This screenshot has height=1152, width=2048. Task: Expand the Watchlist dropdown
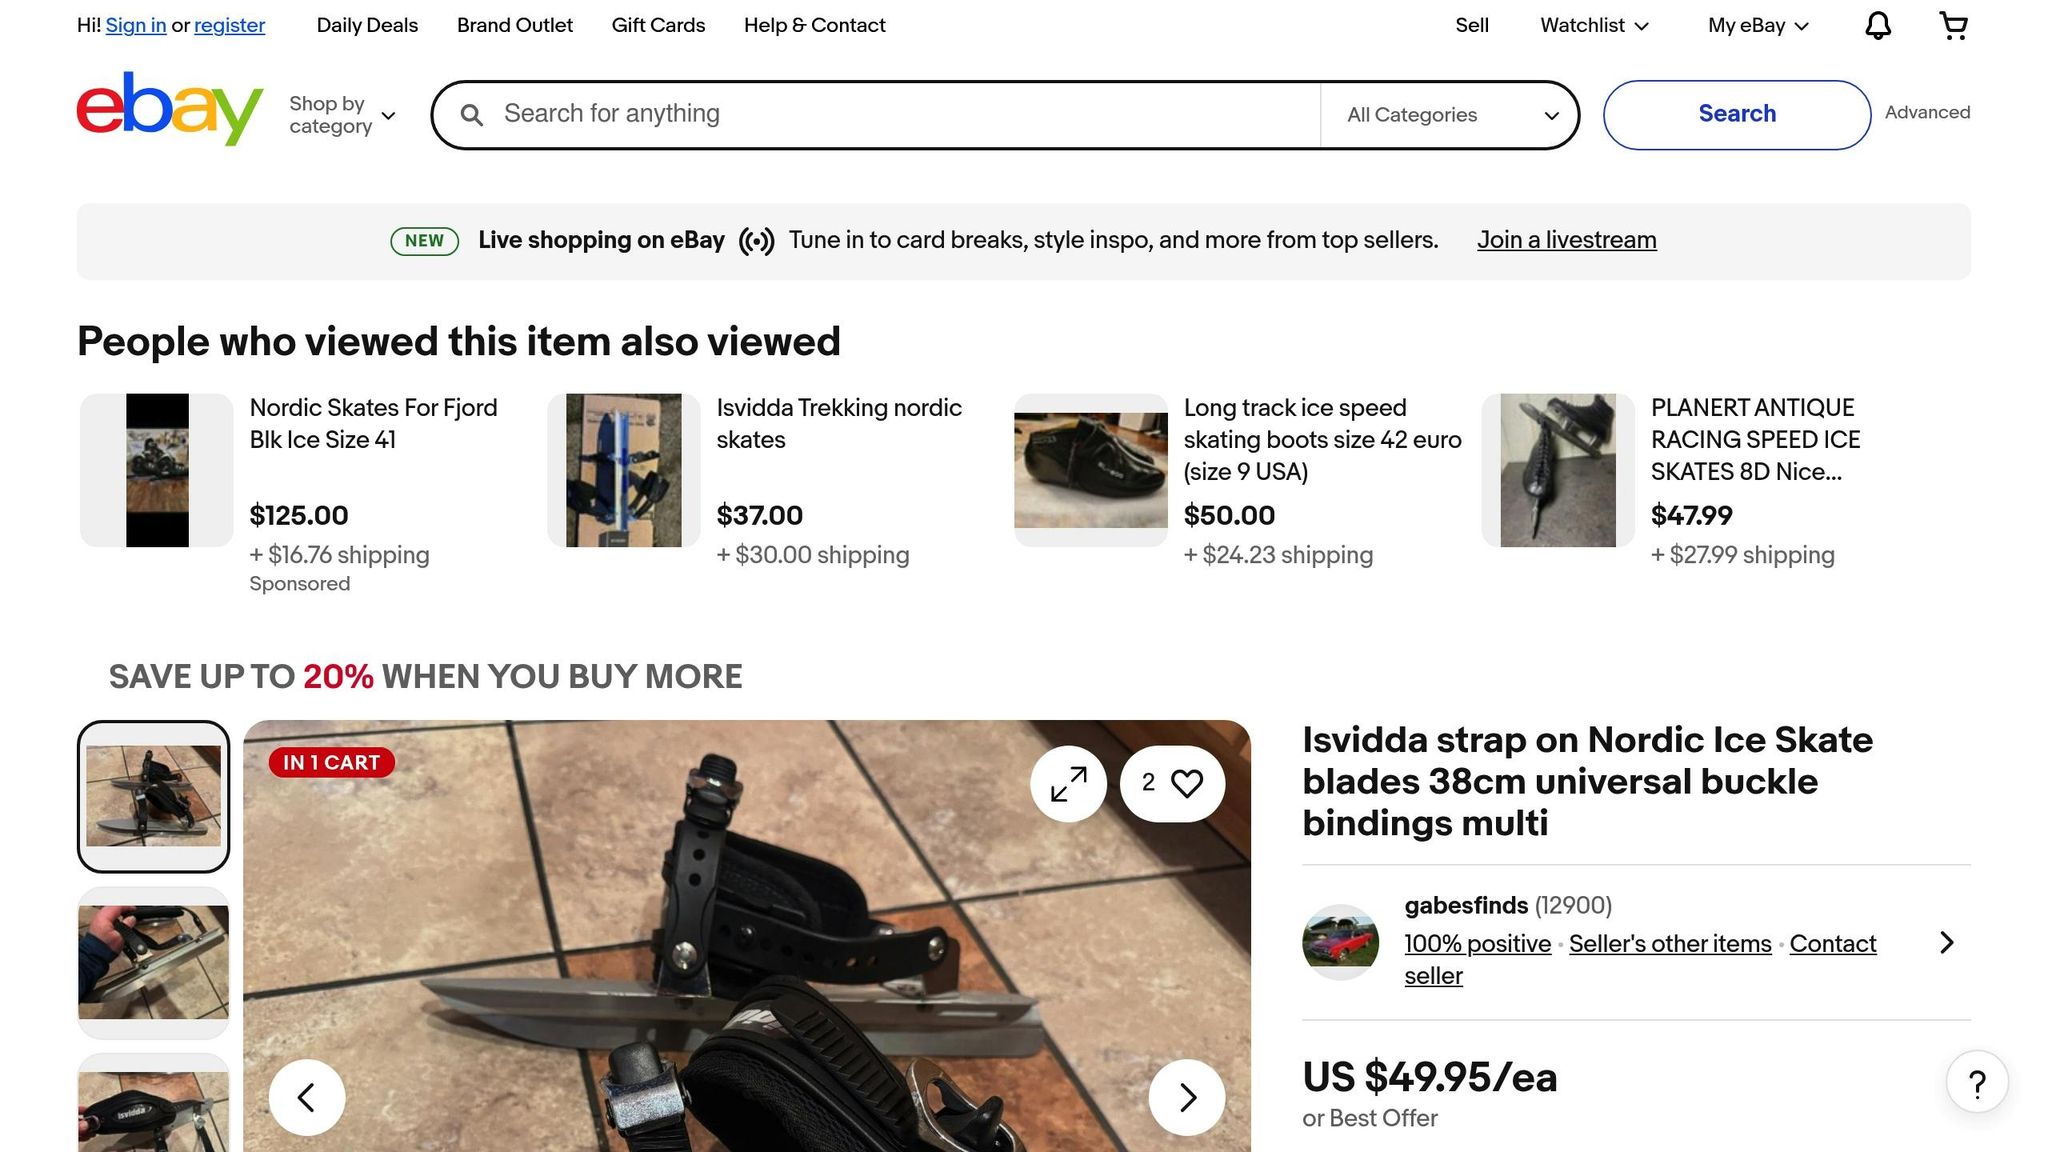coord(1594,26)
